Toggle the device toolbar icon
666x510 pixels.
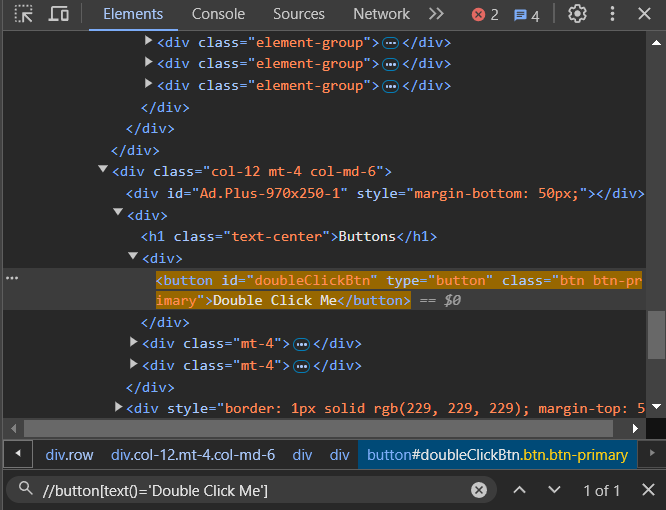59,14
